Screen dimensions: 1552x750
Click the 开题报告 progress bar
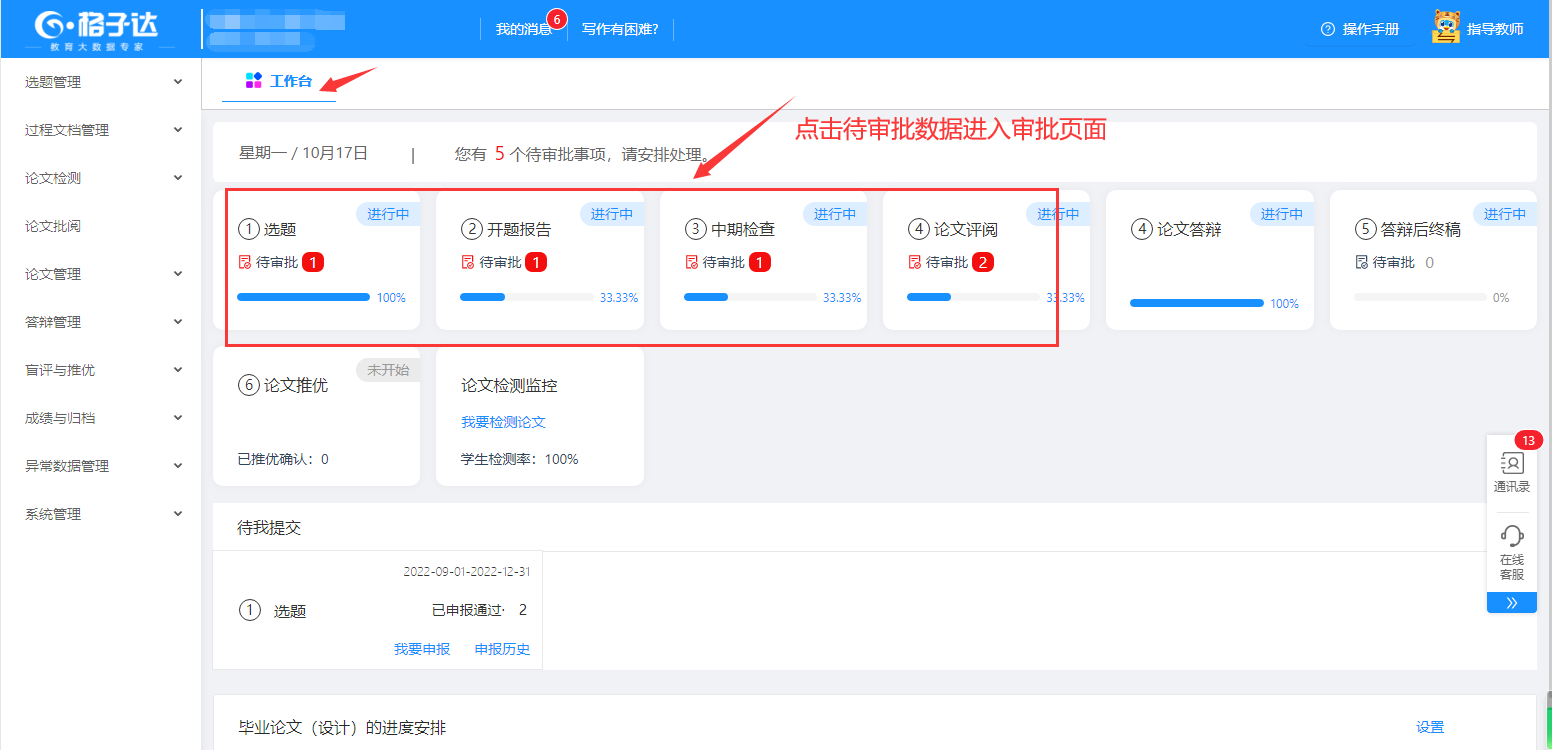pos(526,297)
